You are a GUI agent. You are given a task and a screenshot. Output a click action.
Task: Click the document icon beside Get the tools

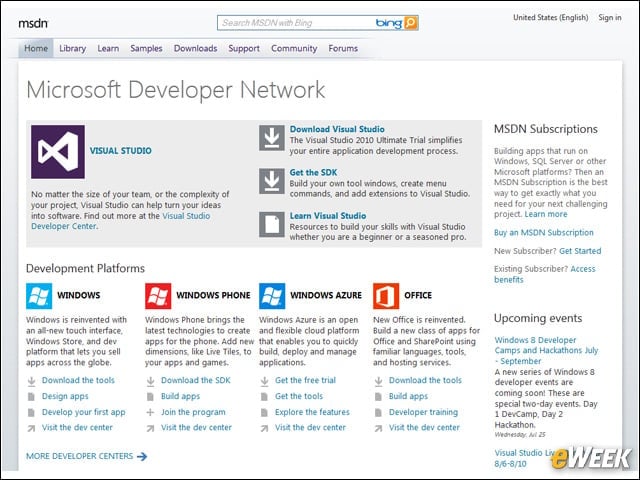[x=264, y=396]
